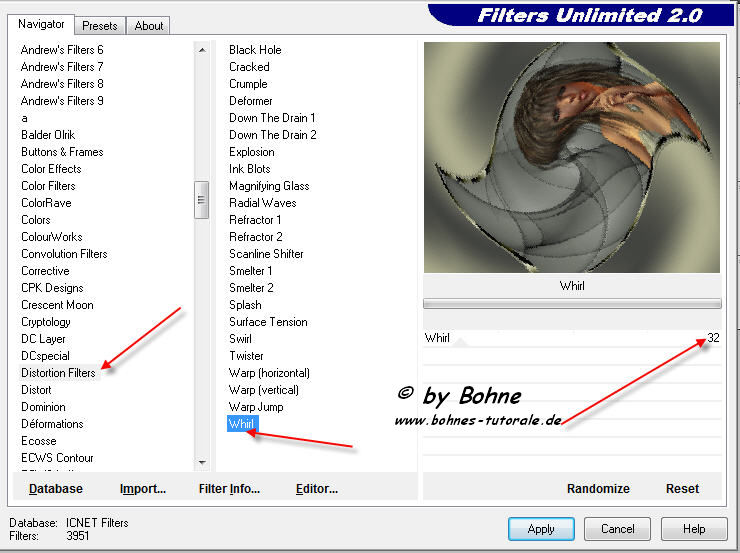The image size is (740, 553).
Task: Click the whirl preview image
Action: 571,157
